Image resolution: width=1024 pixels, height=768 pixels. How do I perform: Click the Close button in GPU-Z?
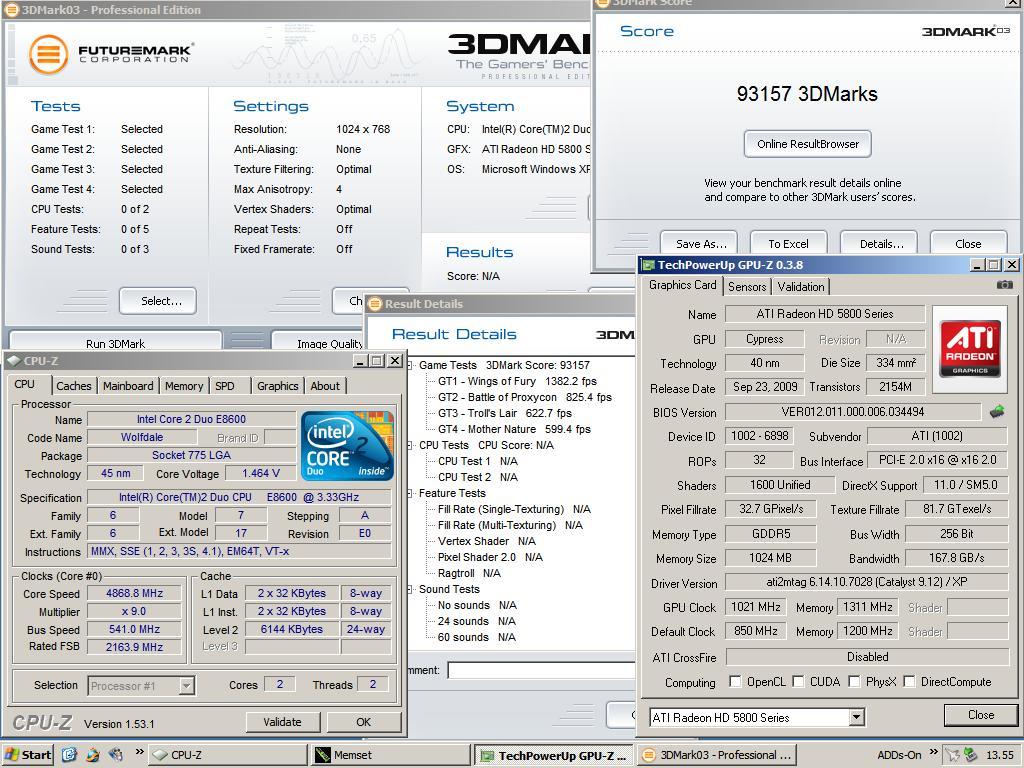pos(981,715)
